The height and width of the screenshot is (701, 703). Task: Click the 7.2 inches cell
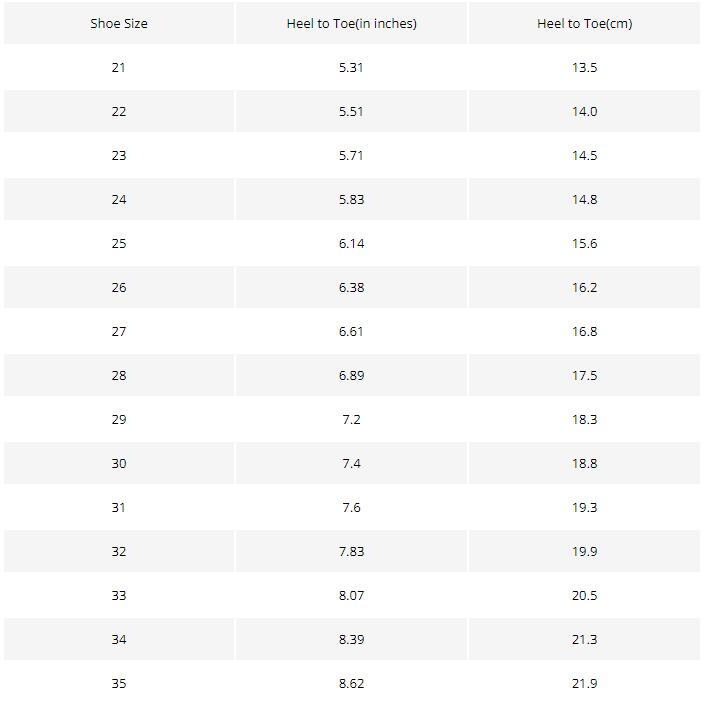pos(351,419)
